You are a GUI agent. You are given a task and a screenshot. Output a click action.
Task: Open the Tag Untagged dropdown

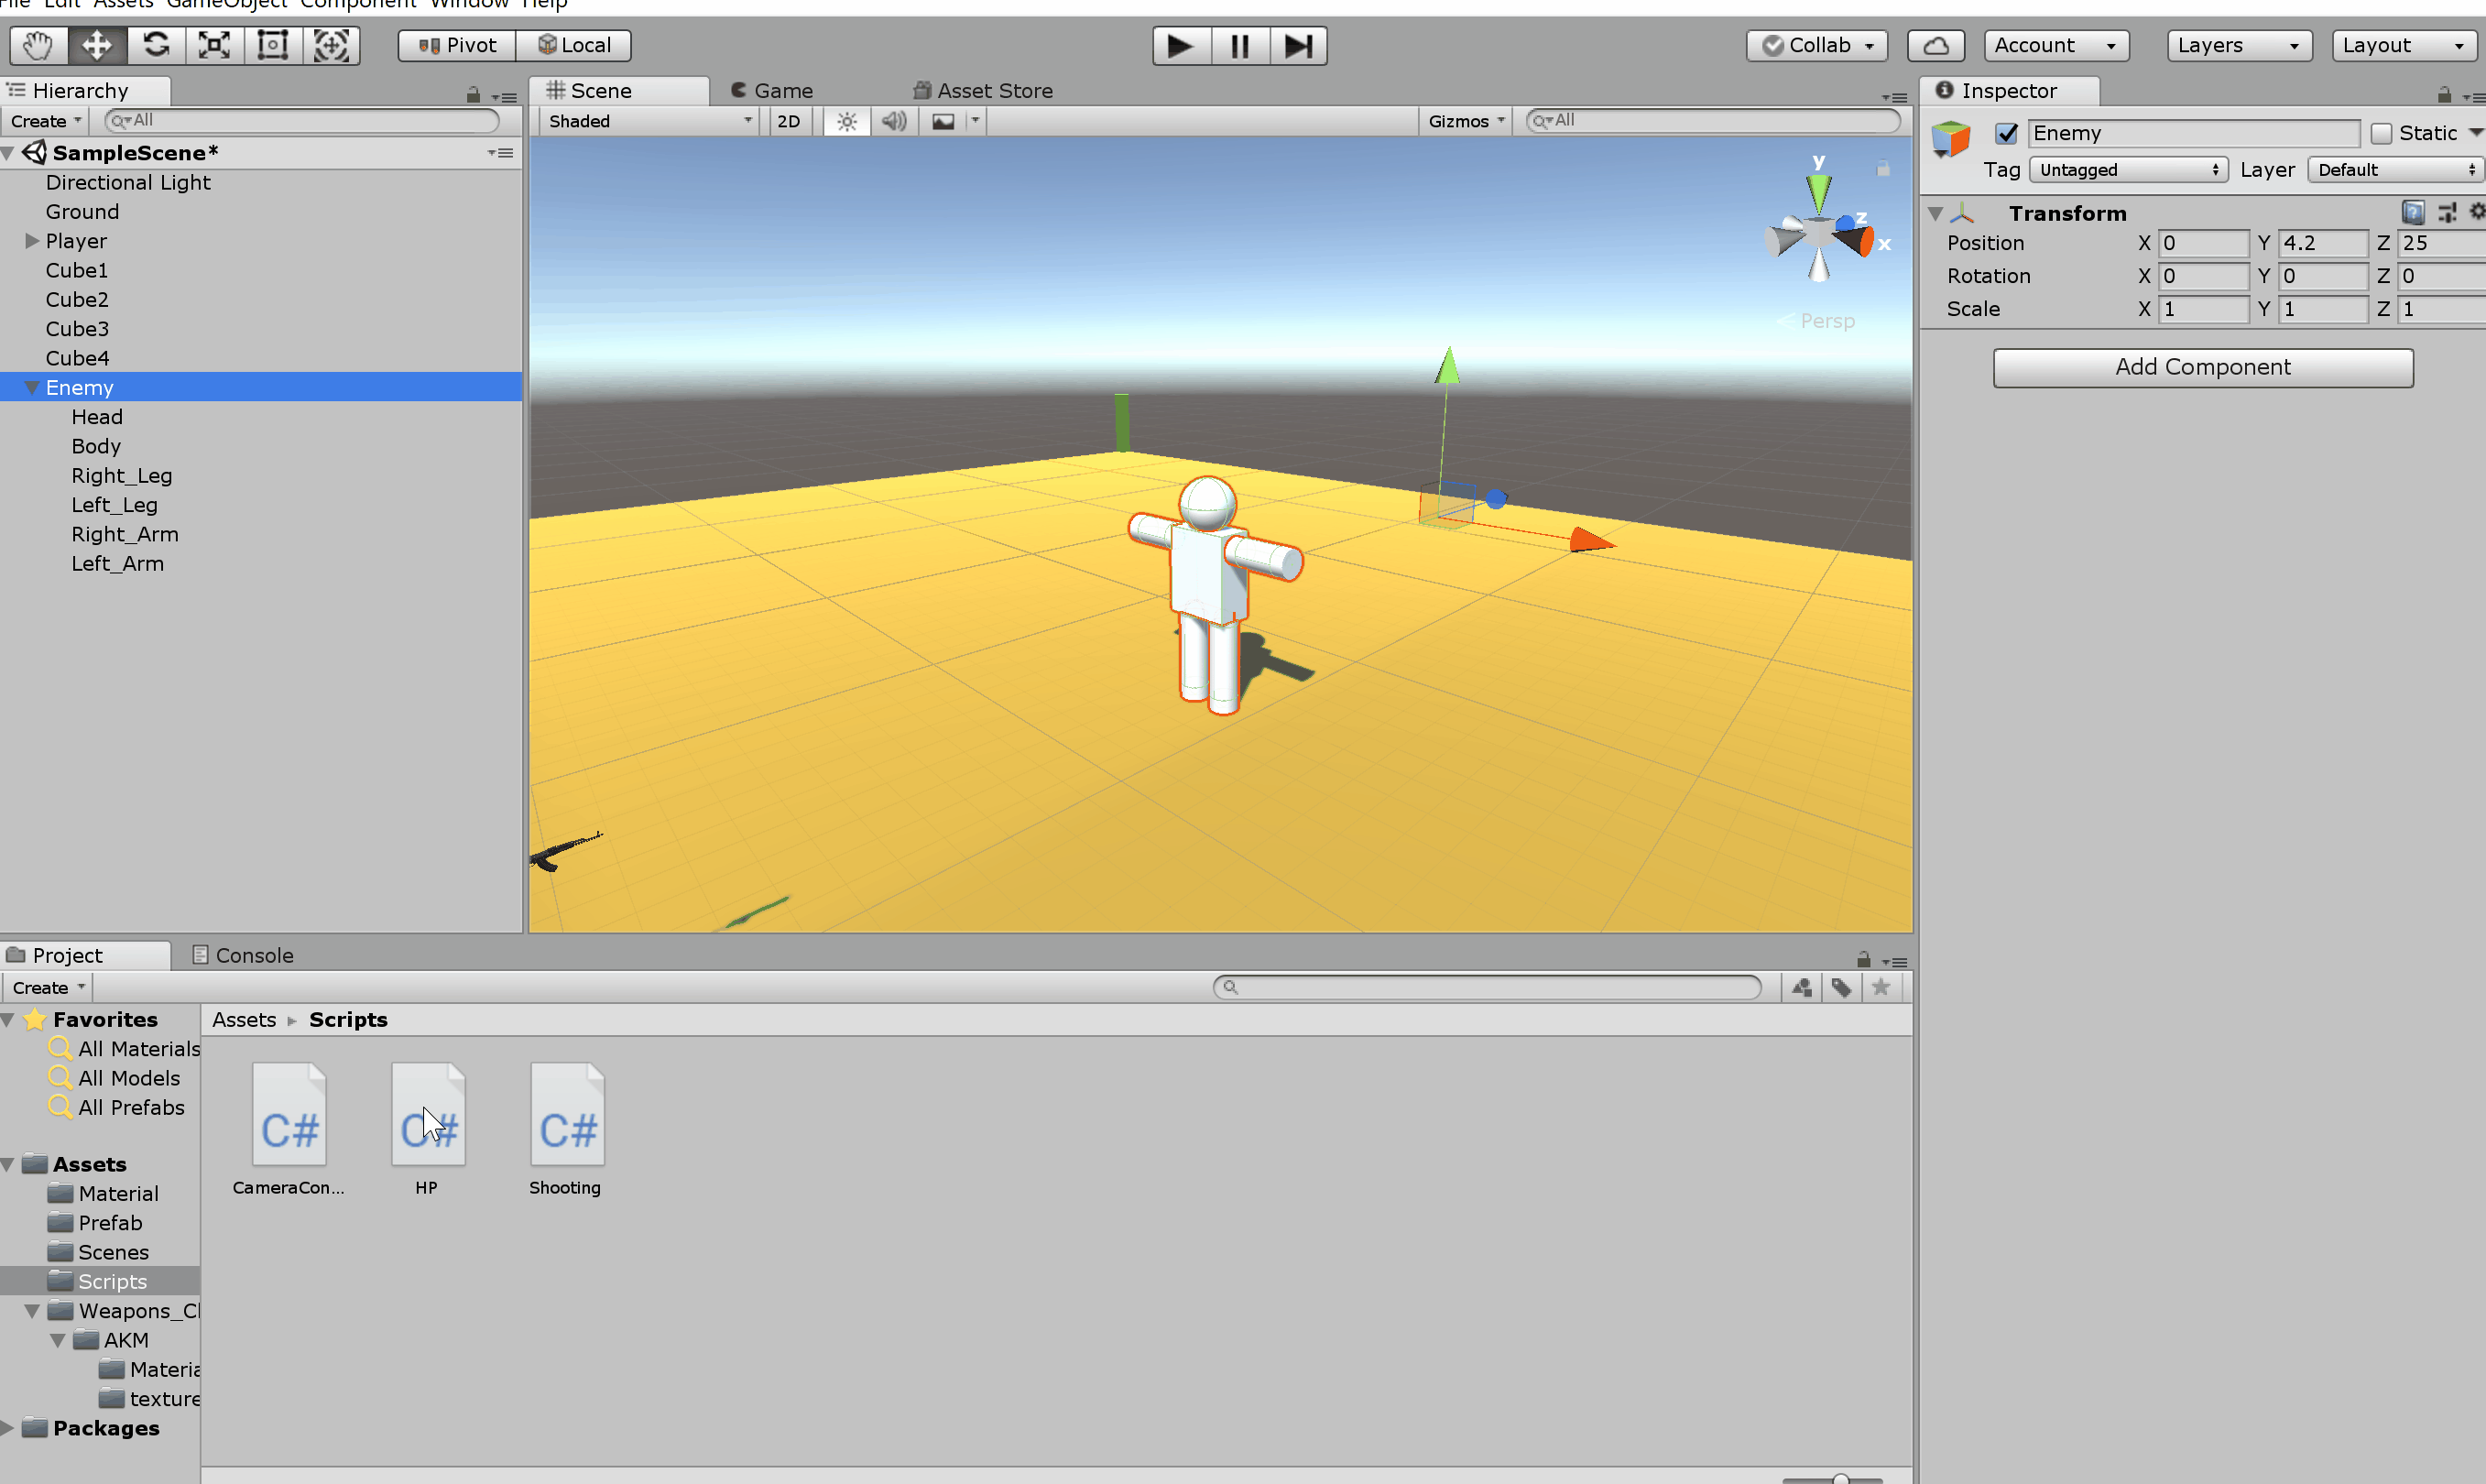point(2127,170)
